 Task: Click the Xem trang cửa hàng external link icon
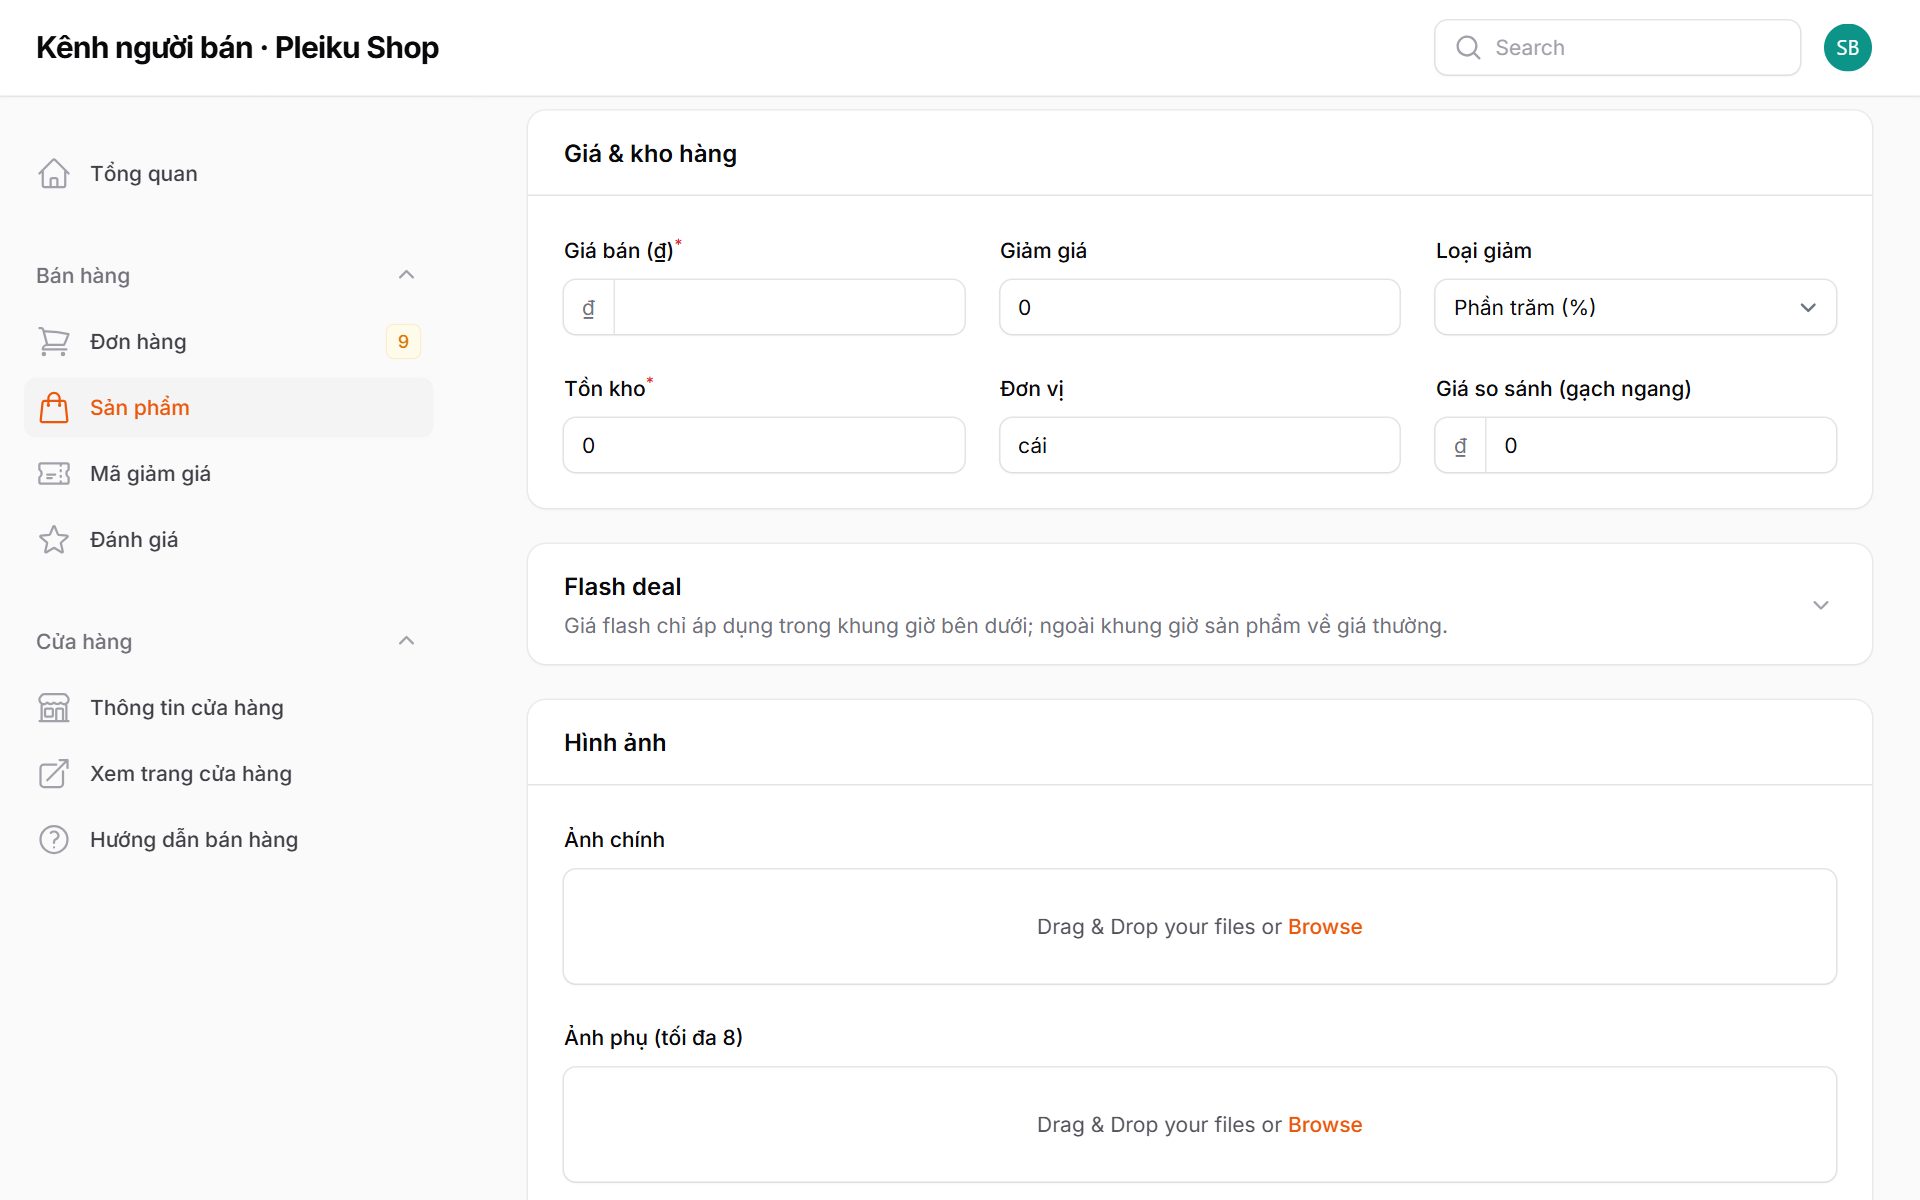pyautogui.click(x=54, y=774)
